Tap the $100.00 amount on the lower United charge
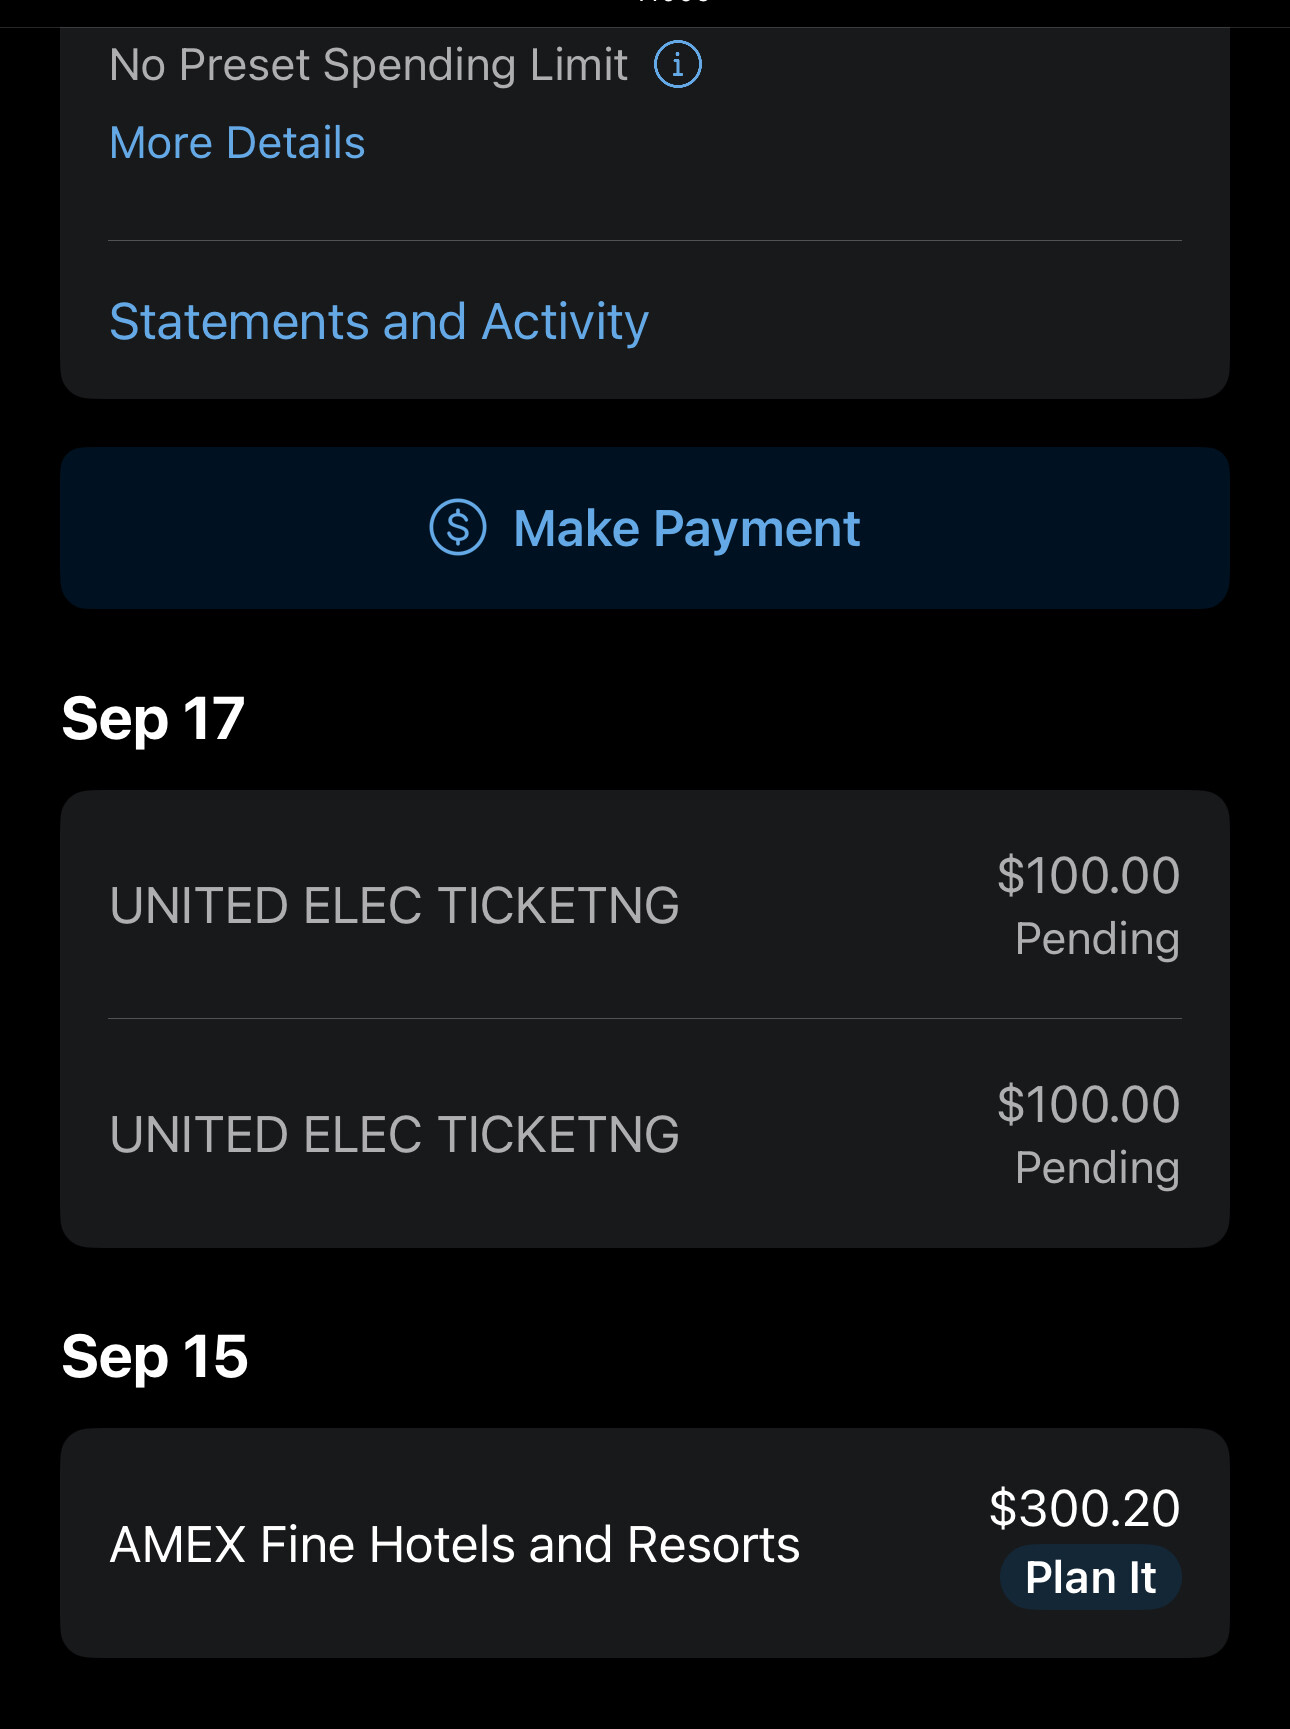This screenshot has width=1290, height=1729. 1088,1105
